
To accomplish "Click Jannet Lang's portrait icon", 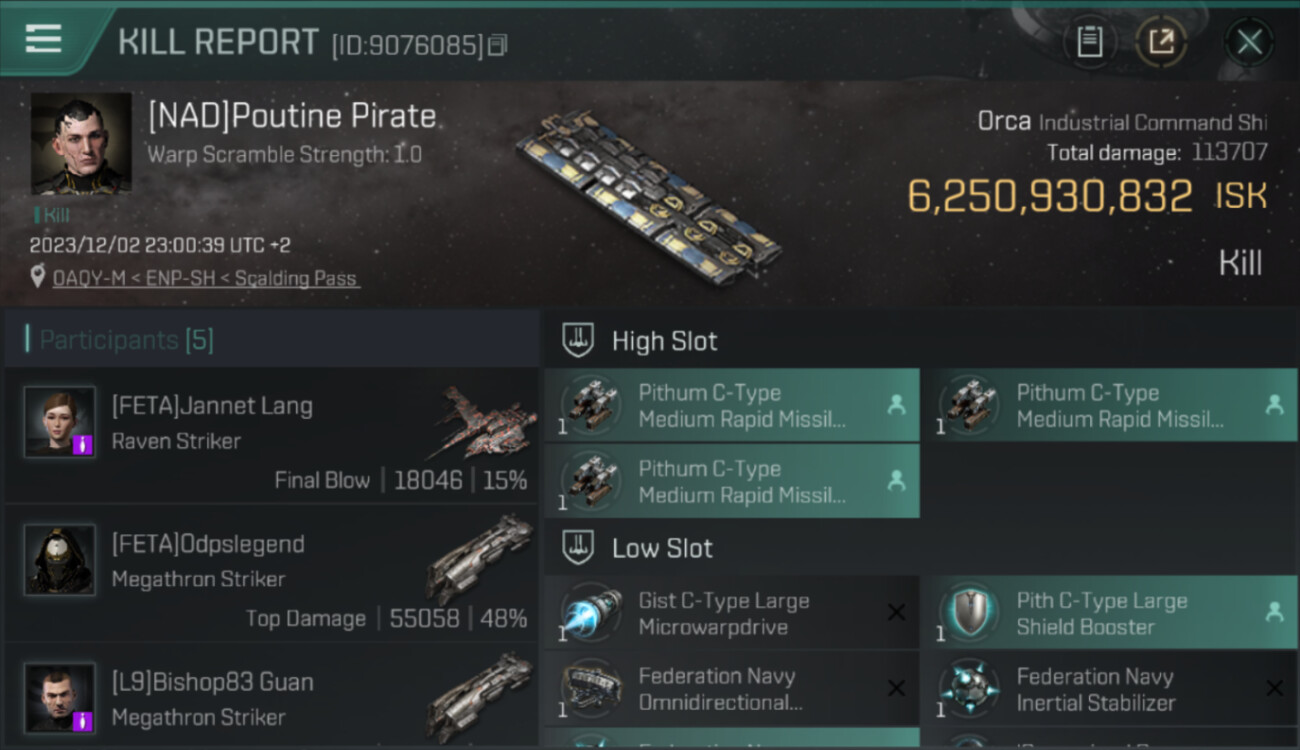I will [x=60, y=422].
